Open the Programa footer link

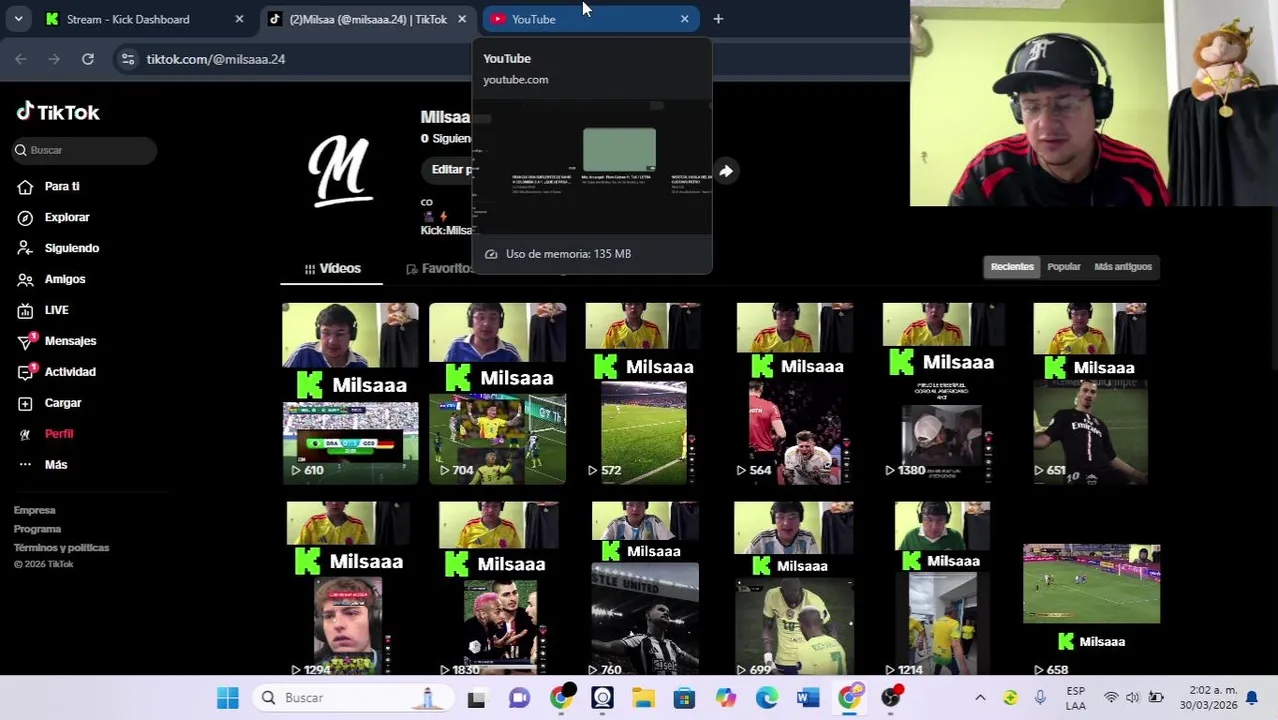coord(38,529)
